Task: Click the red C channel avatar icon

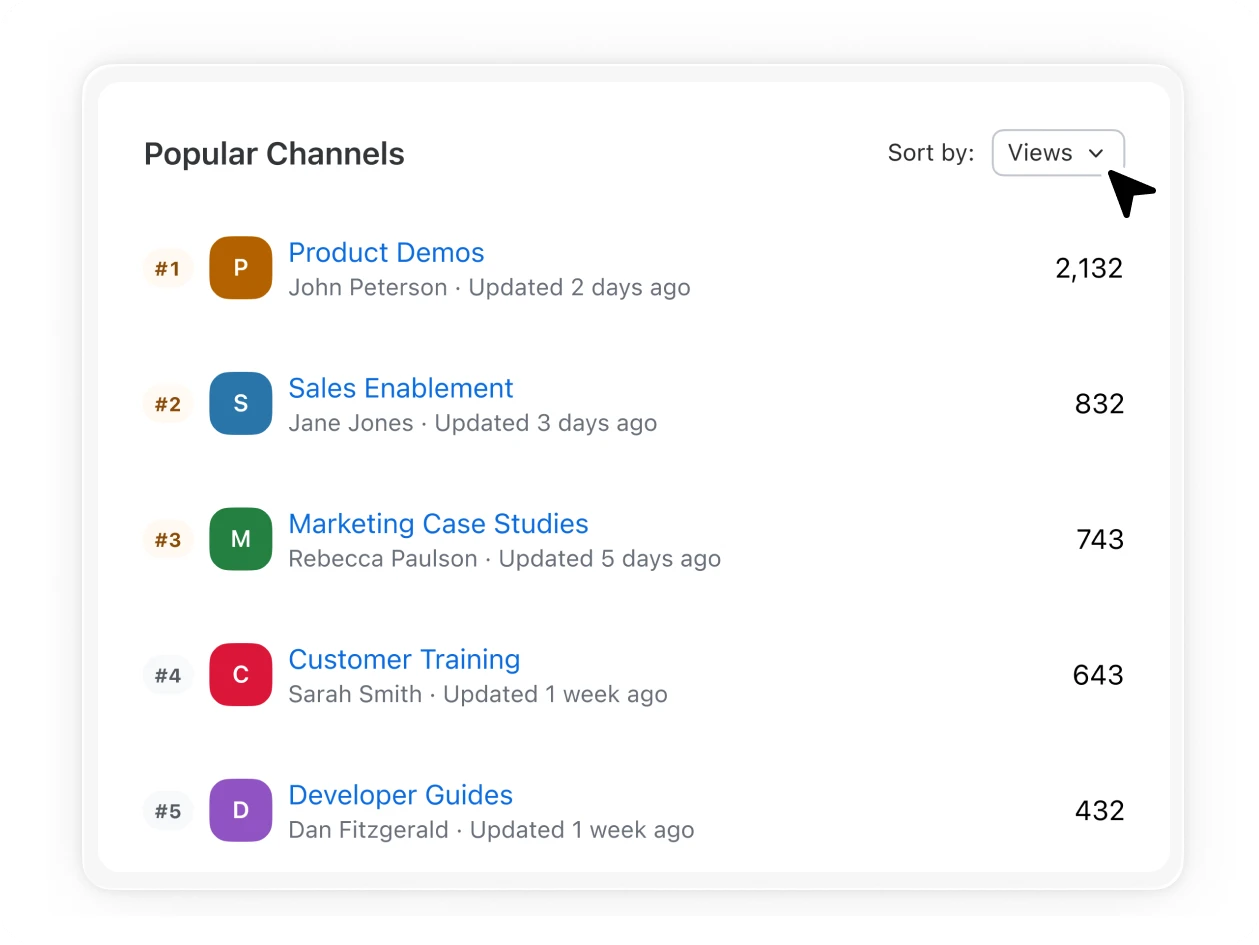Action: click(240, 675)
